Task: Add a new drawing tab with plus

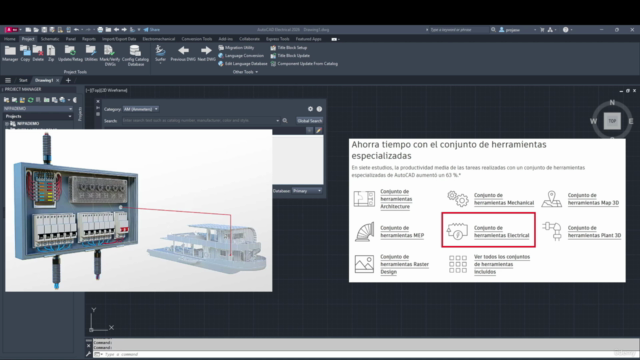Action: click(x=68, y=80)
